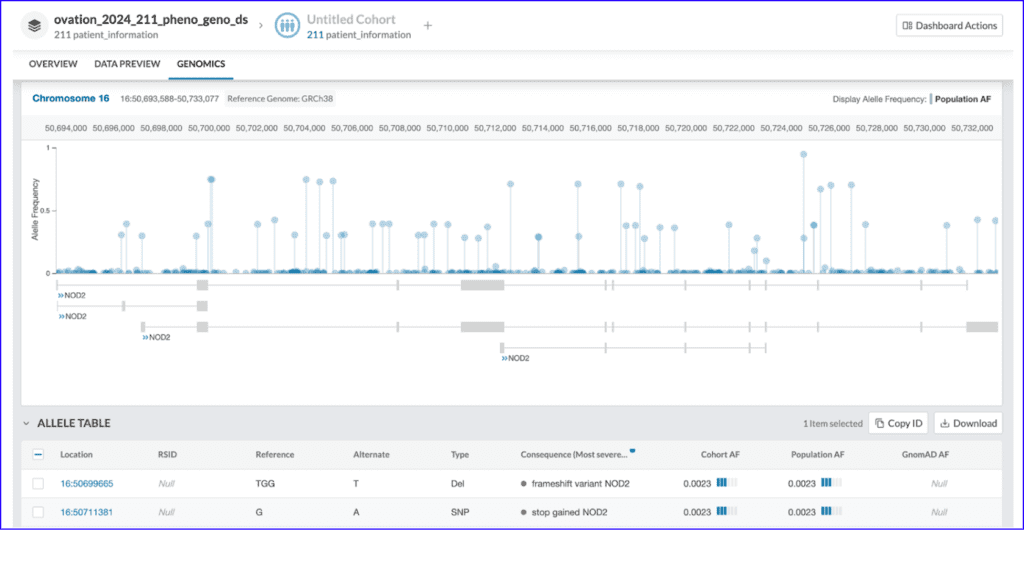Screen dimensions: 1024x570
Task: Open location link 16:50711381
Action: [x=86, y=513]
